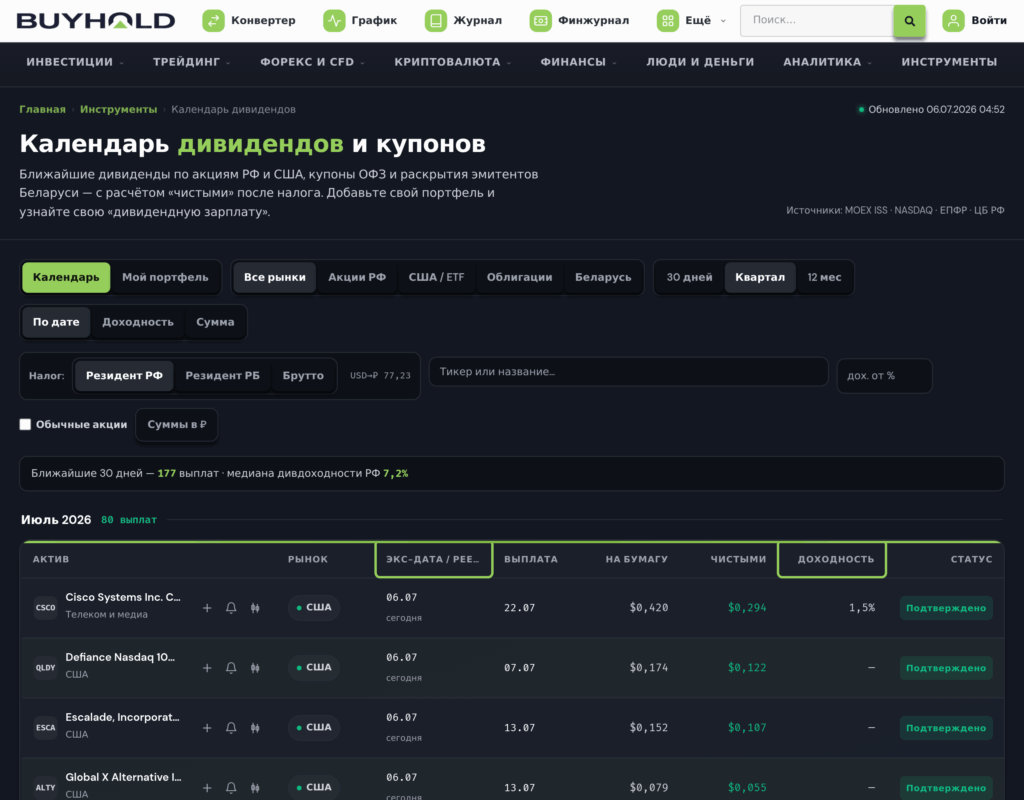Open candlestick chart icon for Cisco Systems
Viewport: 1024px width, 800px height.
255,608
